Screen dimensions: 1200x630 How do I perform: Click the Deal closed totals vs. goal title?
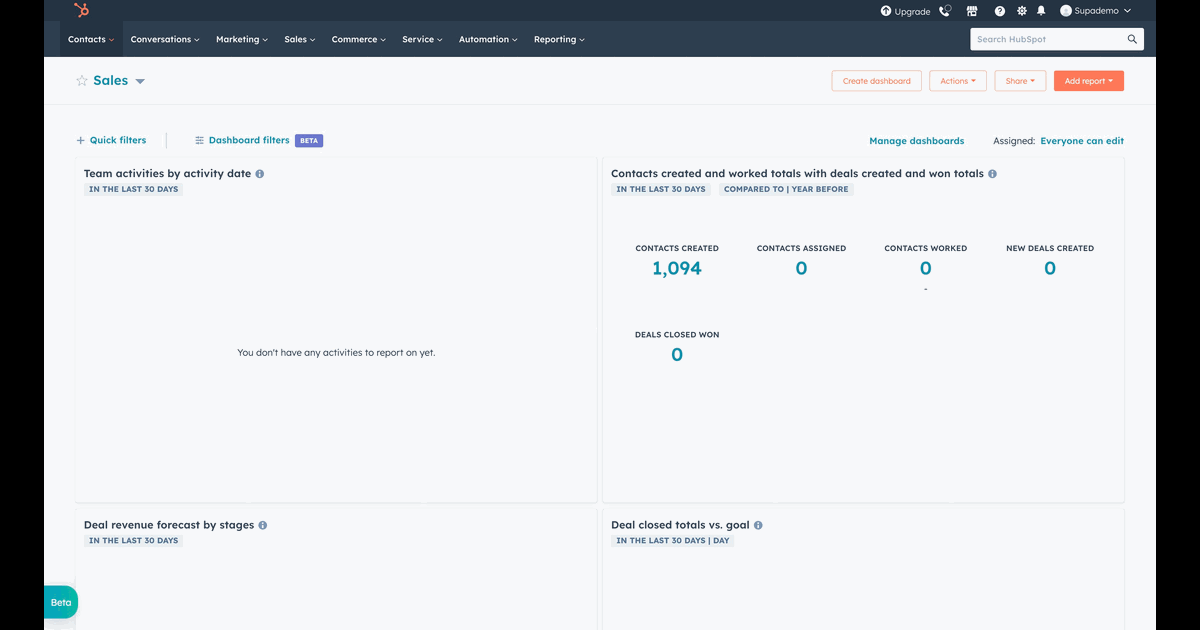coord(680,525)
